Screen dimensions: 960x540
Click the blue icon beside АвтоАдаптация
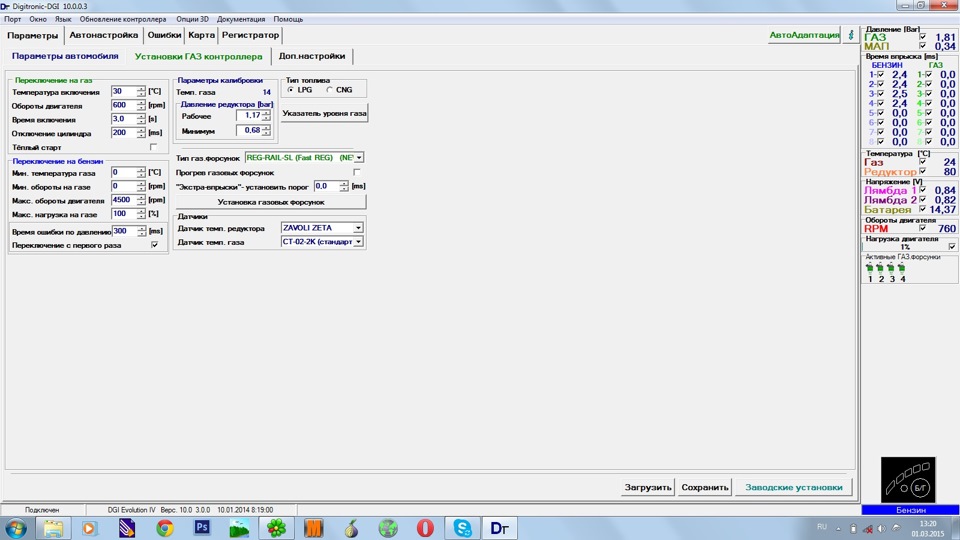(850, 35)
